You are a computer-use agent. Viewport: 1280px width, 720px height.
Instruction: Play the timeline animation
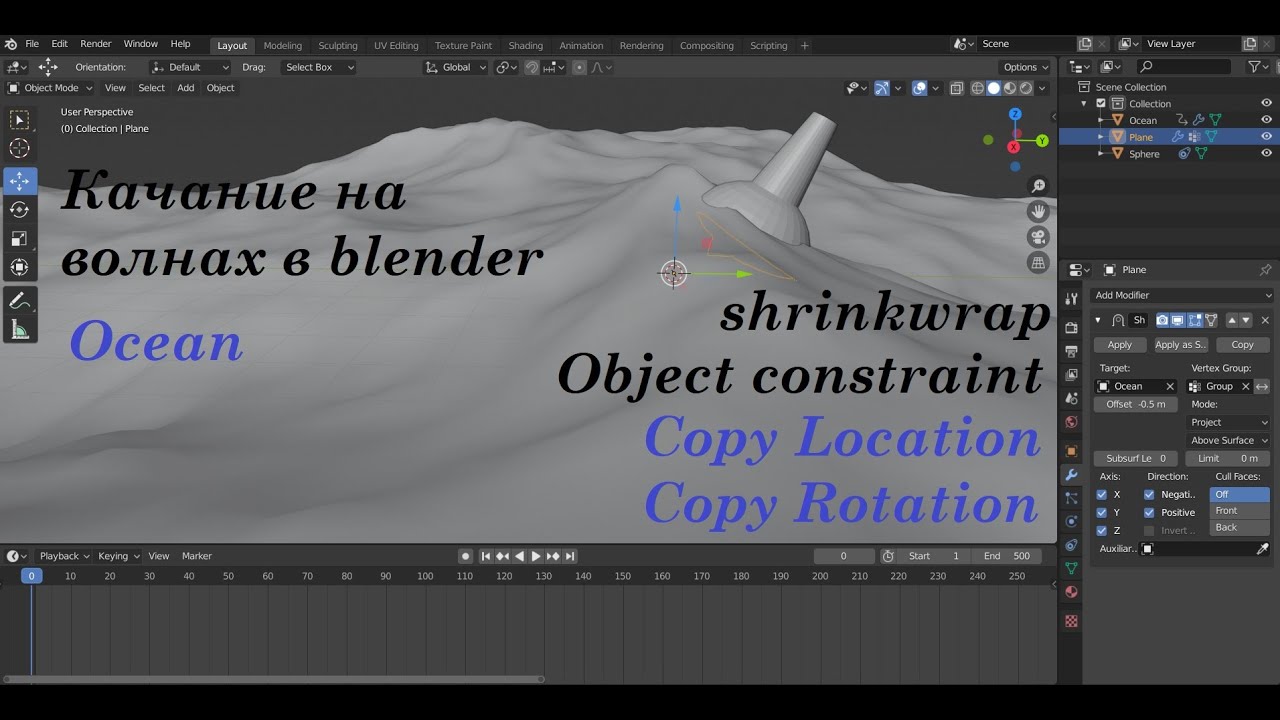pos(536,556)
